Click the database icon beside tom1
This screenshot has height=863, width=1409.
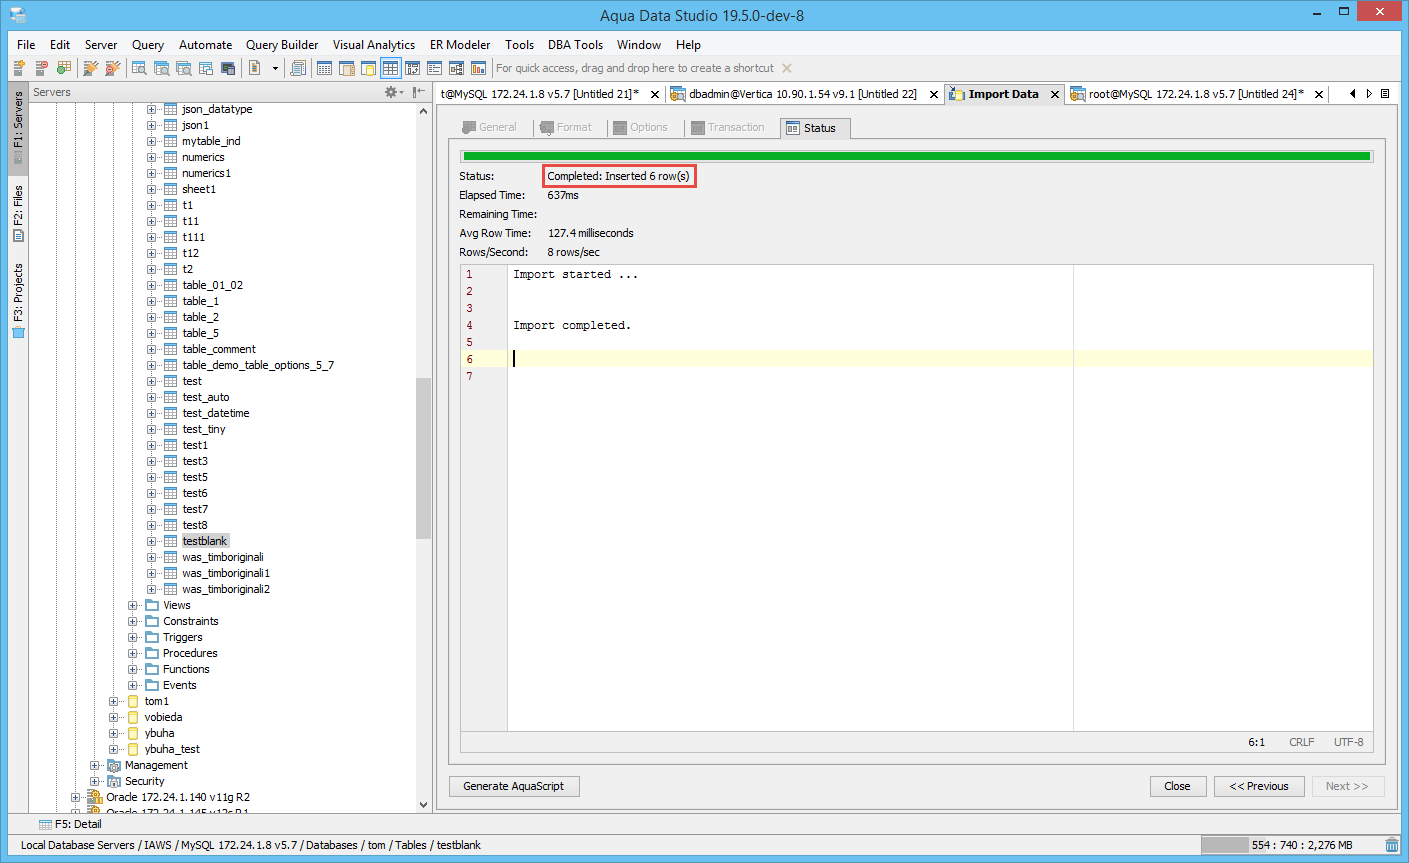133,701
